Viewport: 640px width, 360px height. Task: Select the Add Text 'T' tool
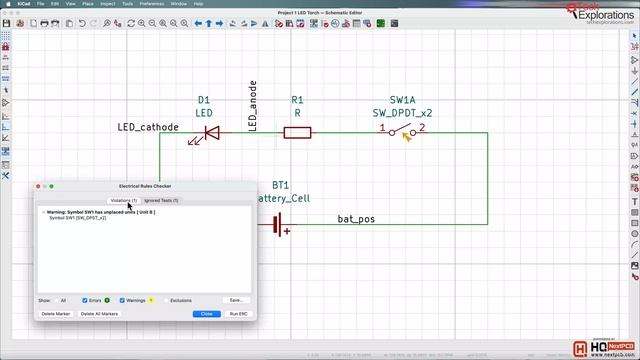point(634,202)
